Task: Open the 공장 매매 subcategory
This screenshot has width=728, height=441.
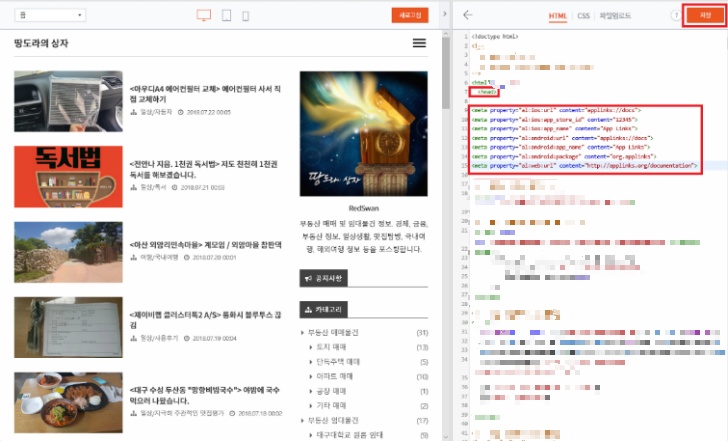Action: [331, 391]
